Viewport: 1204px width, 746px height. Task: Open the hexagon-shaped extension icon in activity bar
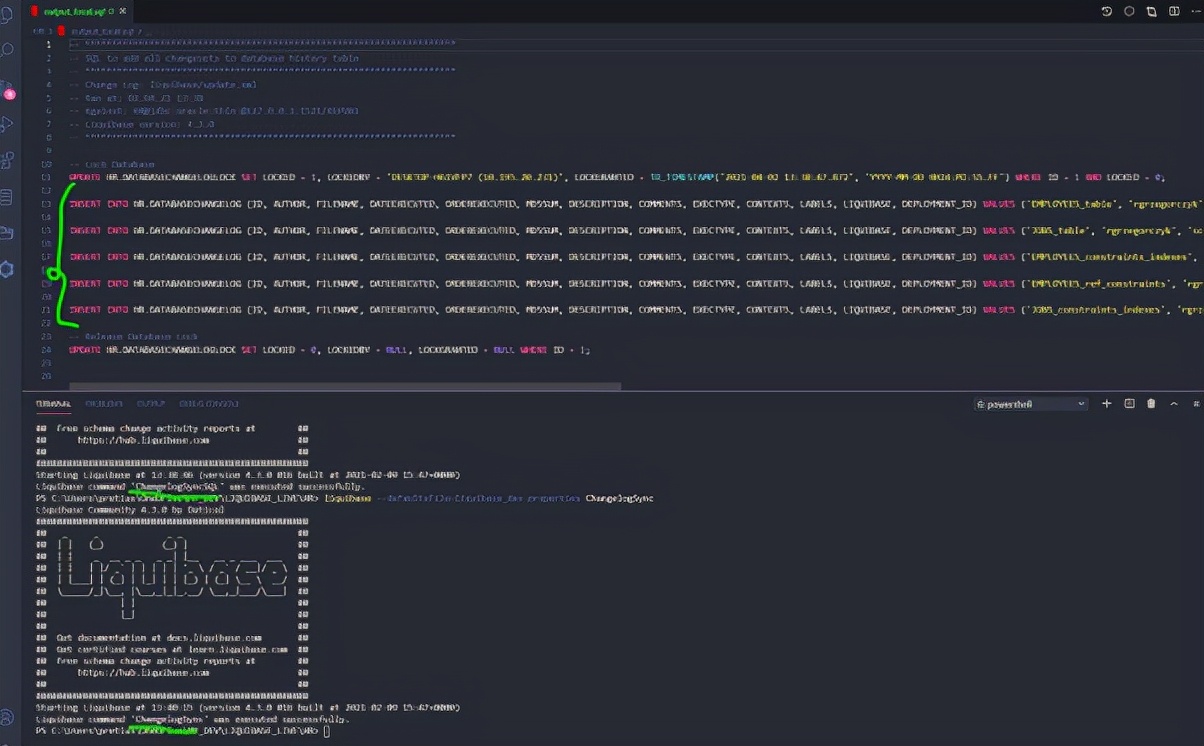pyautogui.click(x=7, y=269)
